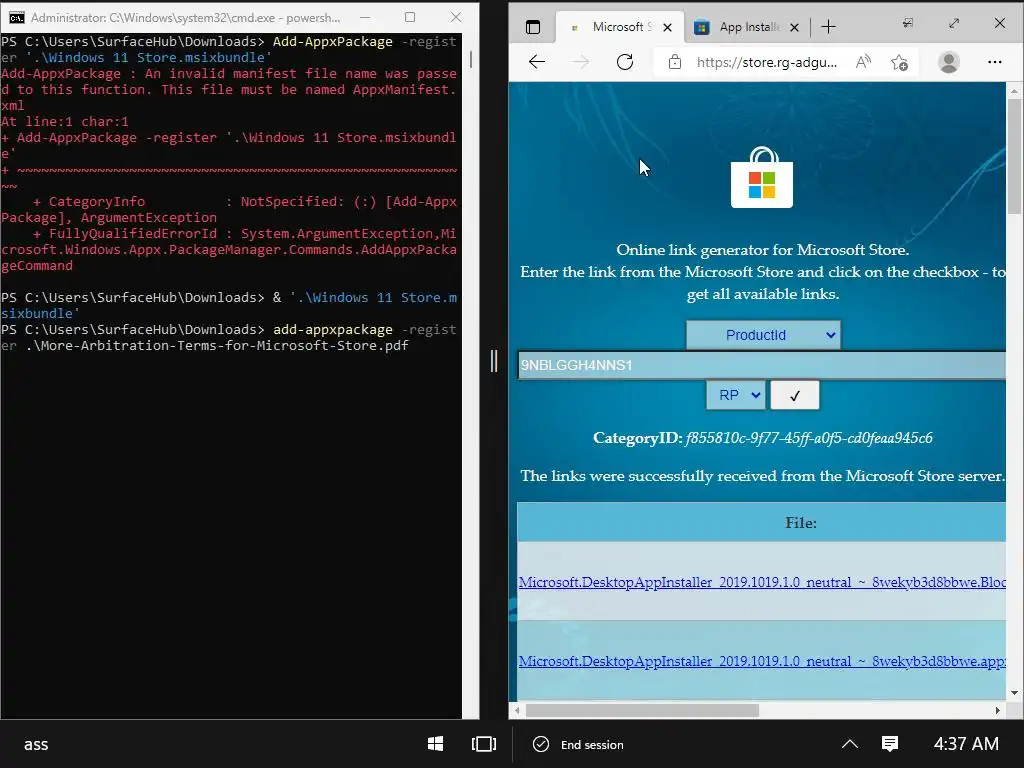
Task: Open Read Aloud icon in address bar
Action: (863, 62)
